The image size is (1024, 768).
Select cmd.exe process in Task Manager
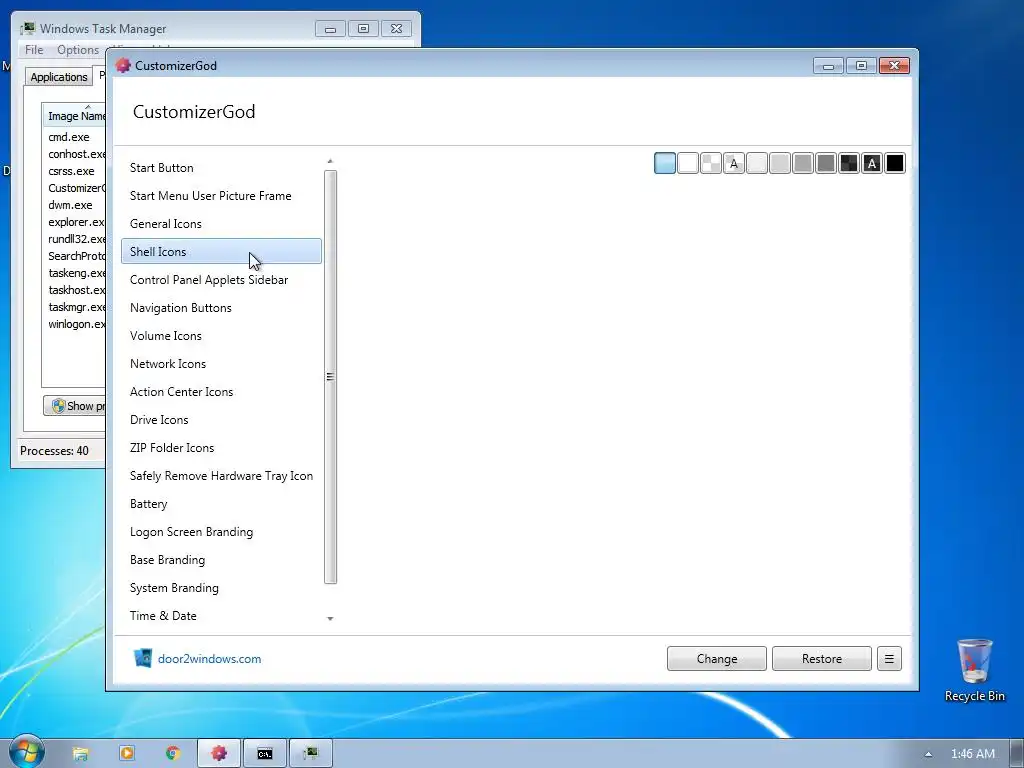click(x=74, y=137)
